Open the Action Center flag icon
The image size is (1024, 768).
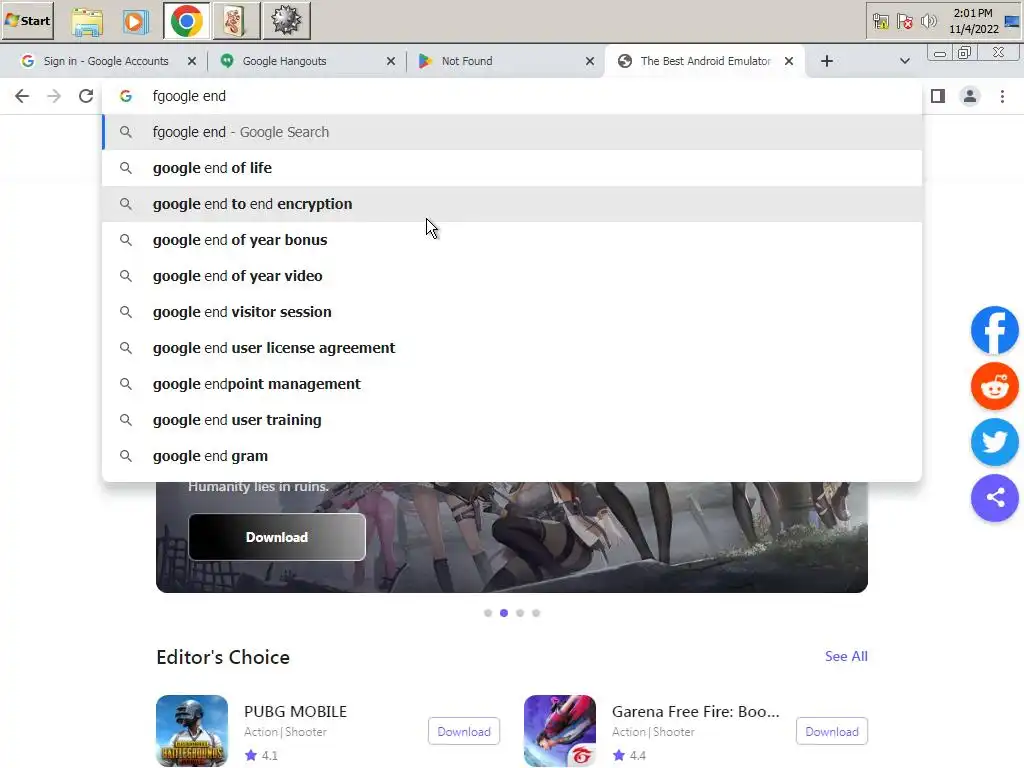pyautogui.click(x=904, y=22)
